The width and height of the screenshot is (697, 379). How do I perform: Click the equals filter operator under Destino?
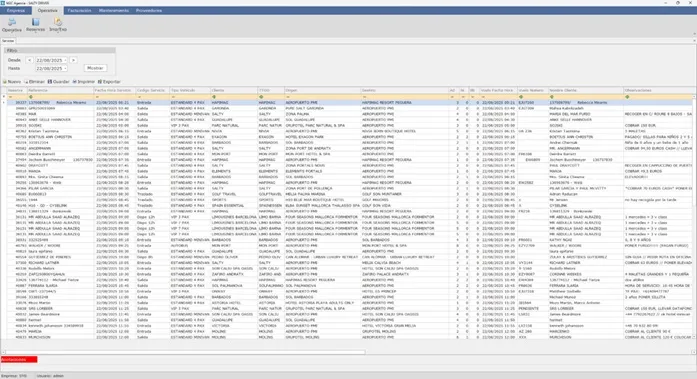364,96
